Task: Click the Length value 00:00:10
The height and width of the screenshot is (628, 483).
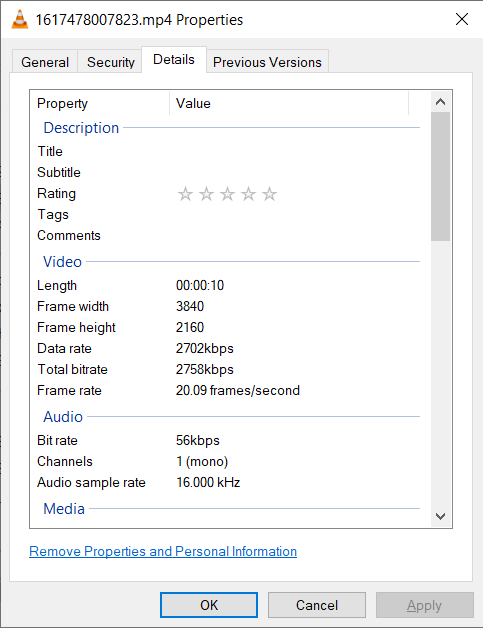Action: (x=200, y=285)
